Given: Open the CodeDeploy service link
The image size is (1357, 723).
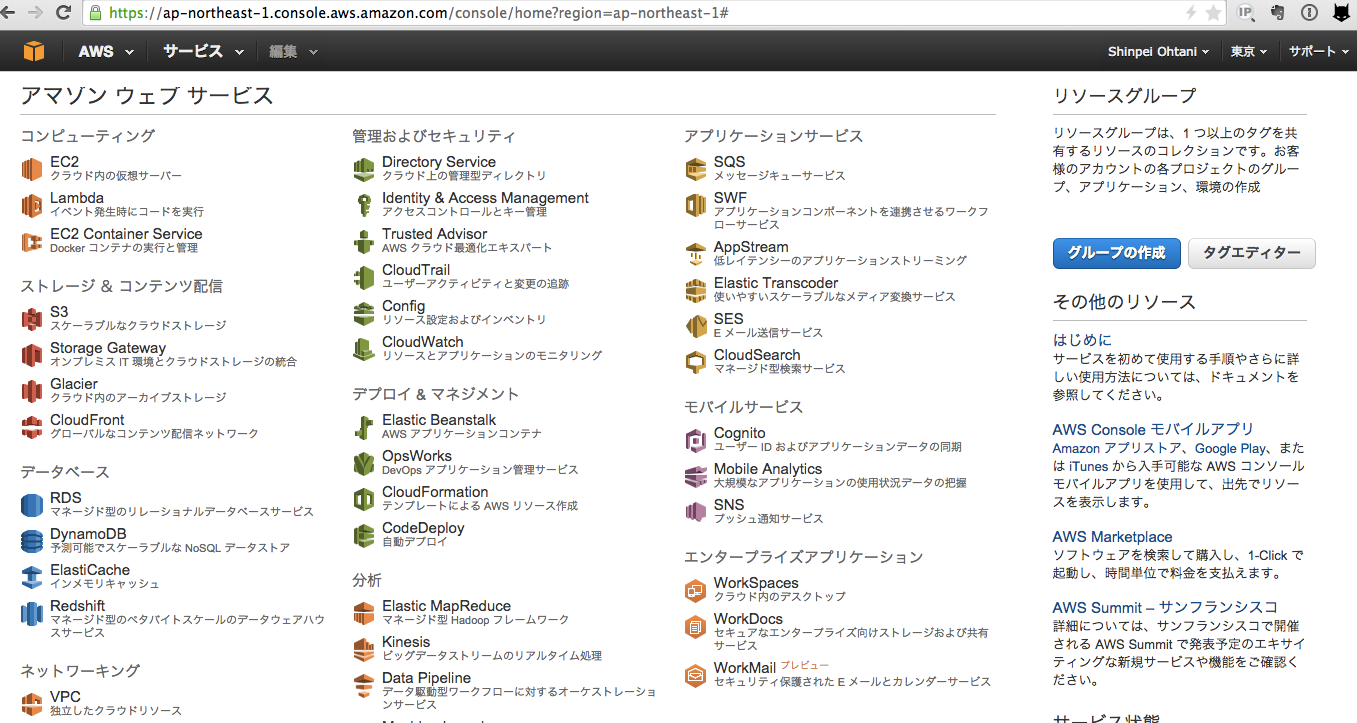Looking at the screenshot, I should coord(423,528).
